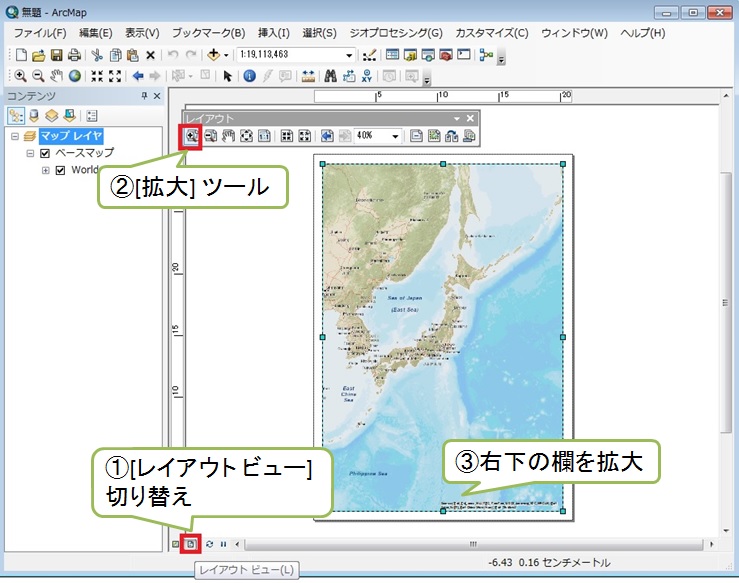
Task: Select the layout Pan hand tool
Action: point(227,137)
